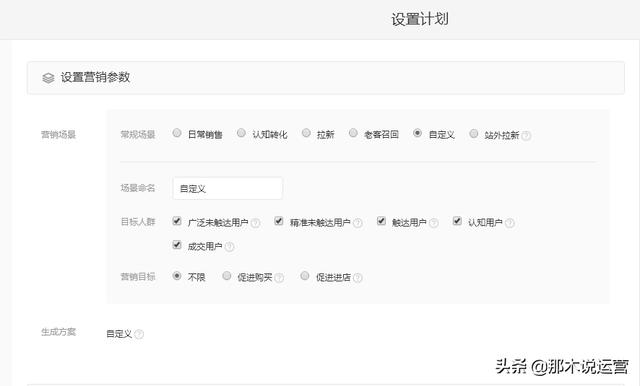This screenshot has width=640, height=386.
Task: Click help icon next to 触达用户
Action: tap(434, 223)
